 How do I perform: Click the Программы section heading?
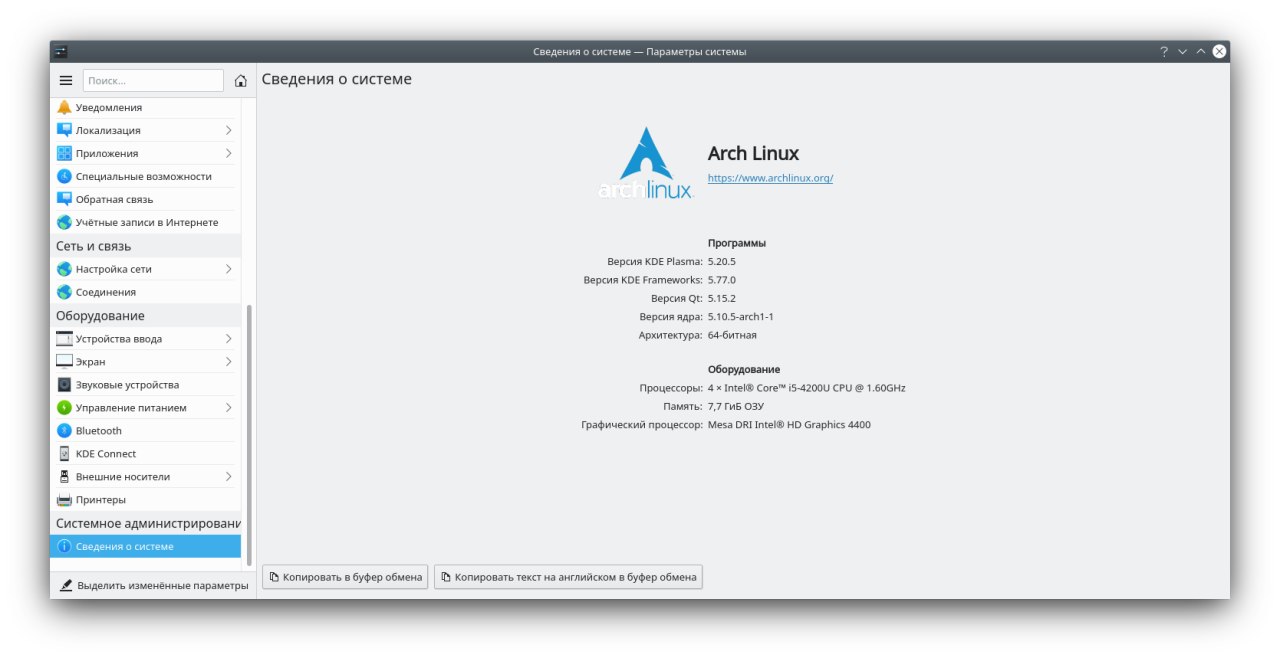(737, 243)
